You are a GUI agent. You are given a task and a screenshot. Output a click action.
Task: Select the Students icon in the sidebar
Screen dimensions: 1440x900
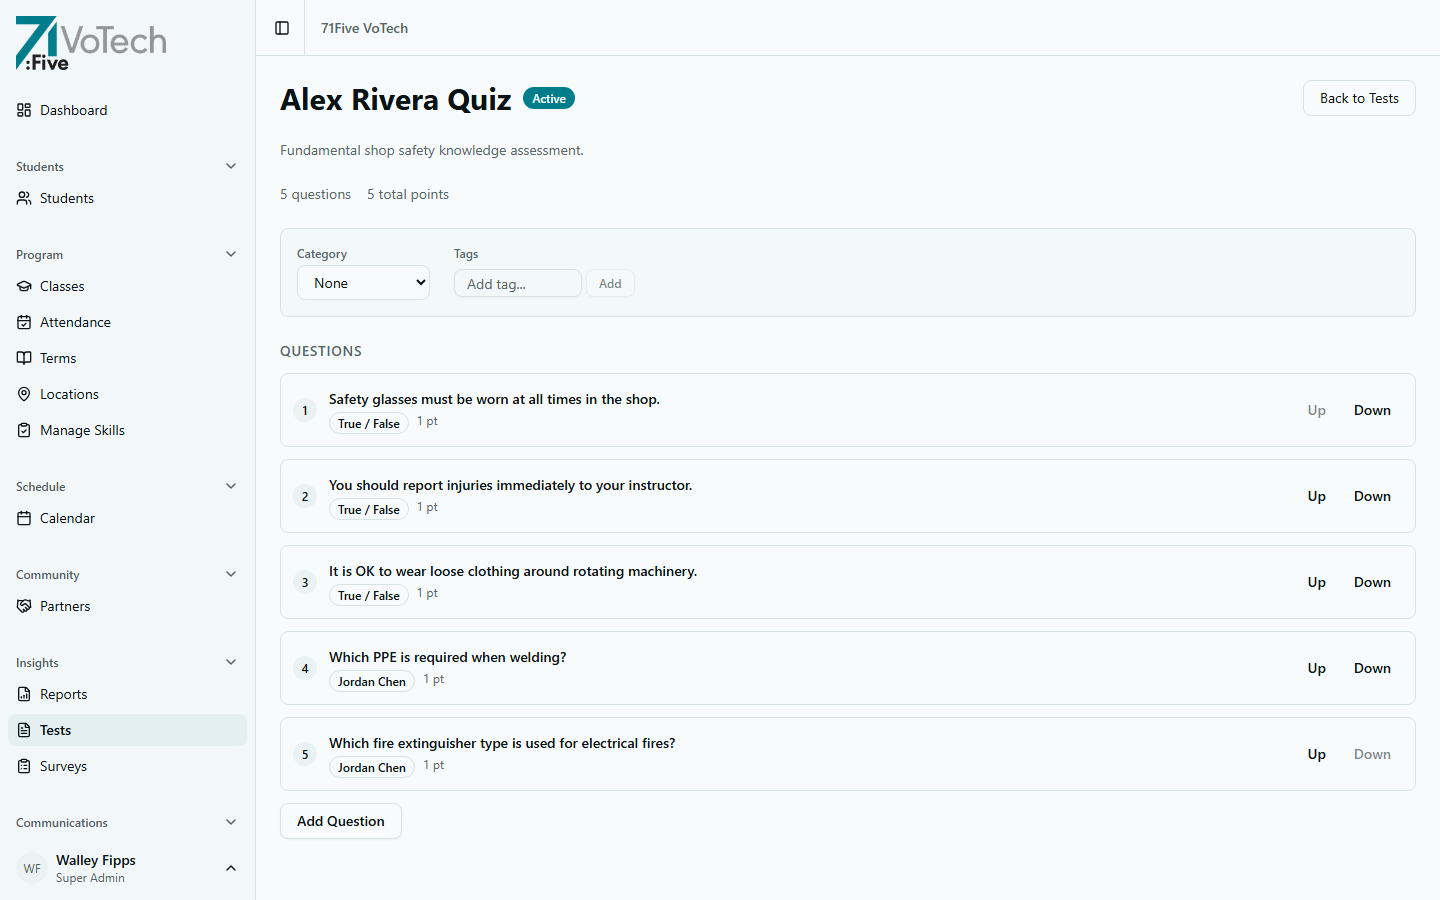click(24, 198)
